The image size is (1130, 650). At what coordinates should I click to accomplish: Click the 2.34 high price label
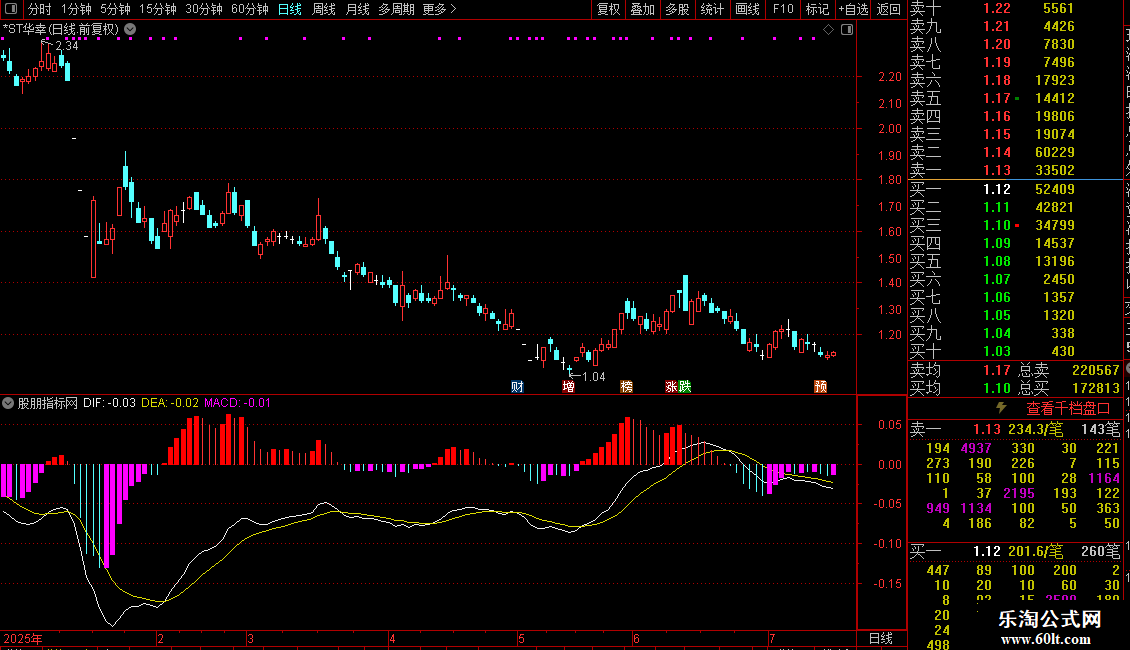tap(66, 45)
